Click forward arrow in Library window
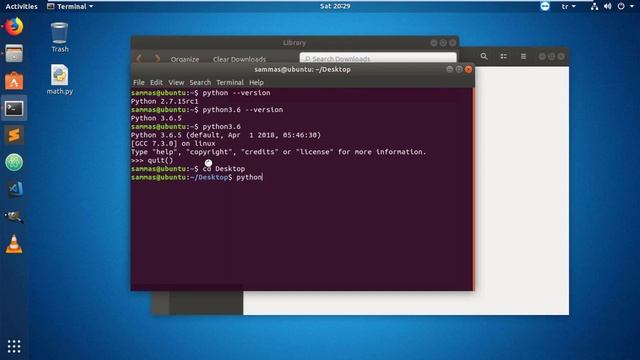This screenshot has width=640, height=360. coord(158,58)
